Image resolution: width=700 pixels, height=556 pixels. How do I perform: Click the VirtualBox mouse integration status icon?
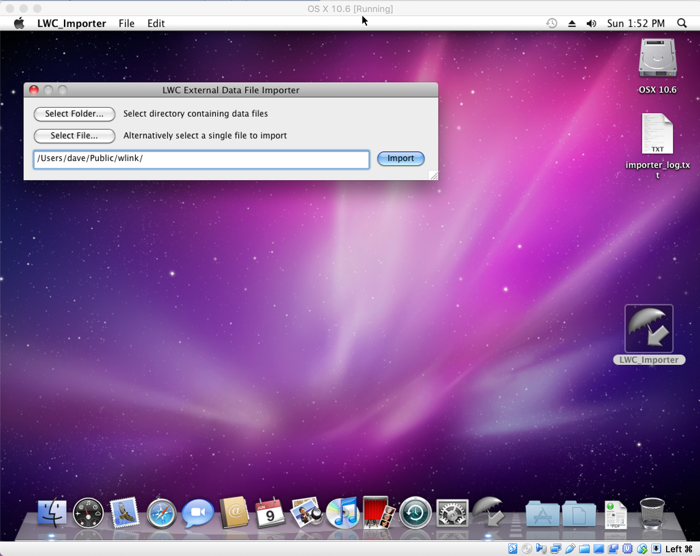coord(642,549)
